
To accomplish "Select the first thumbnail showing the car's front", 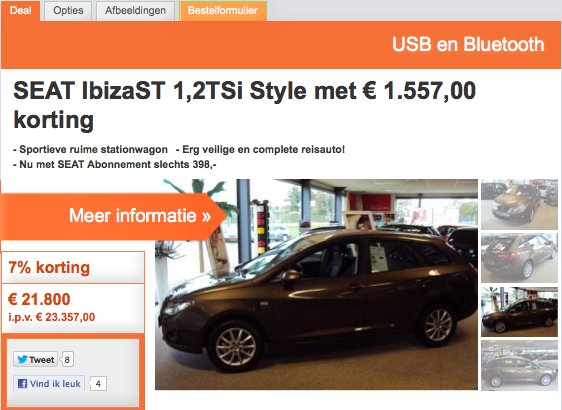I will tap(519, 205).
